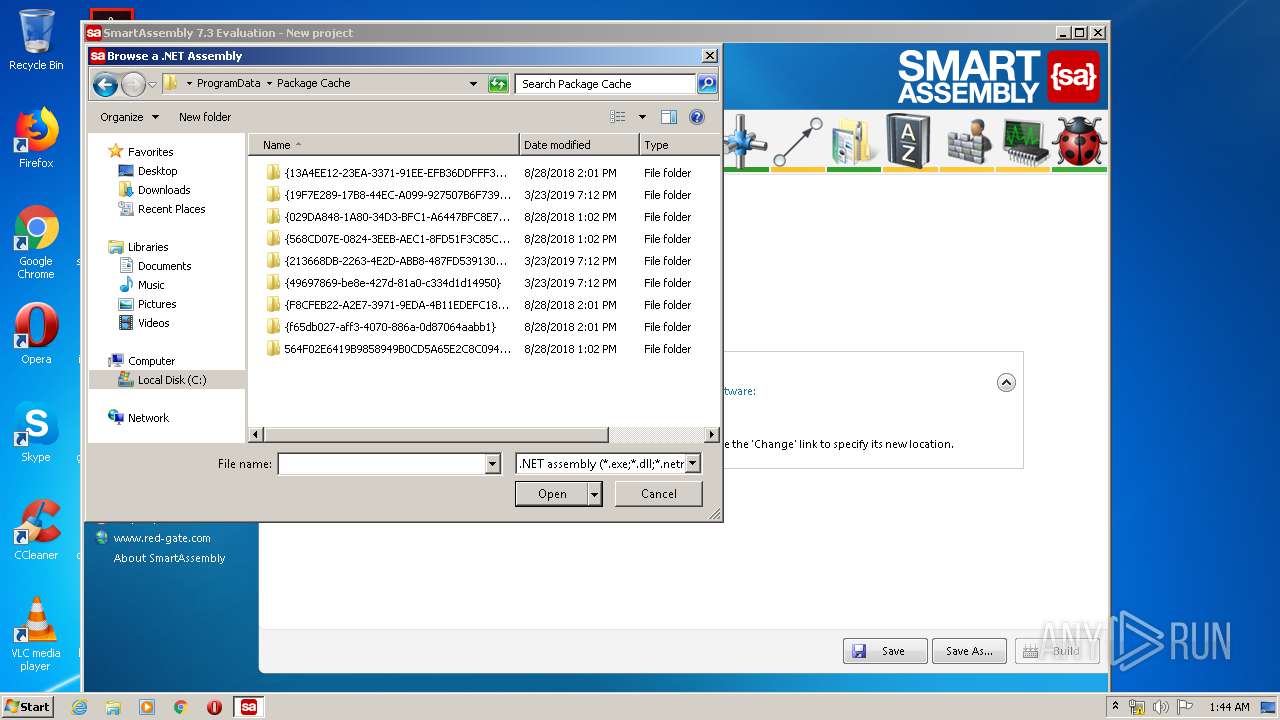Click the merging pipes icon in SmartAssembly toolbar

pyautogui.click(x=745, y=141)
